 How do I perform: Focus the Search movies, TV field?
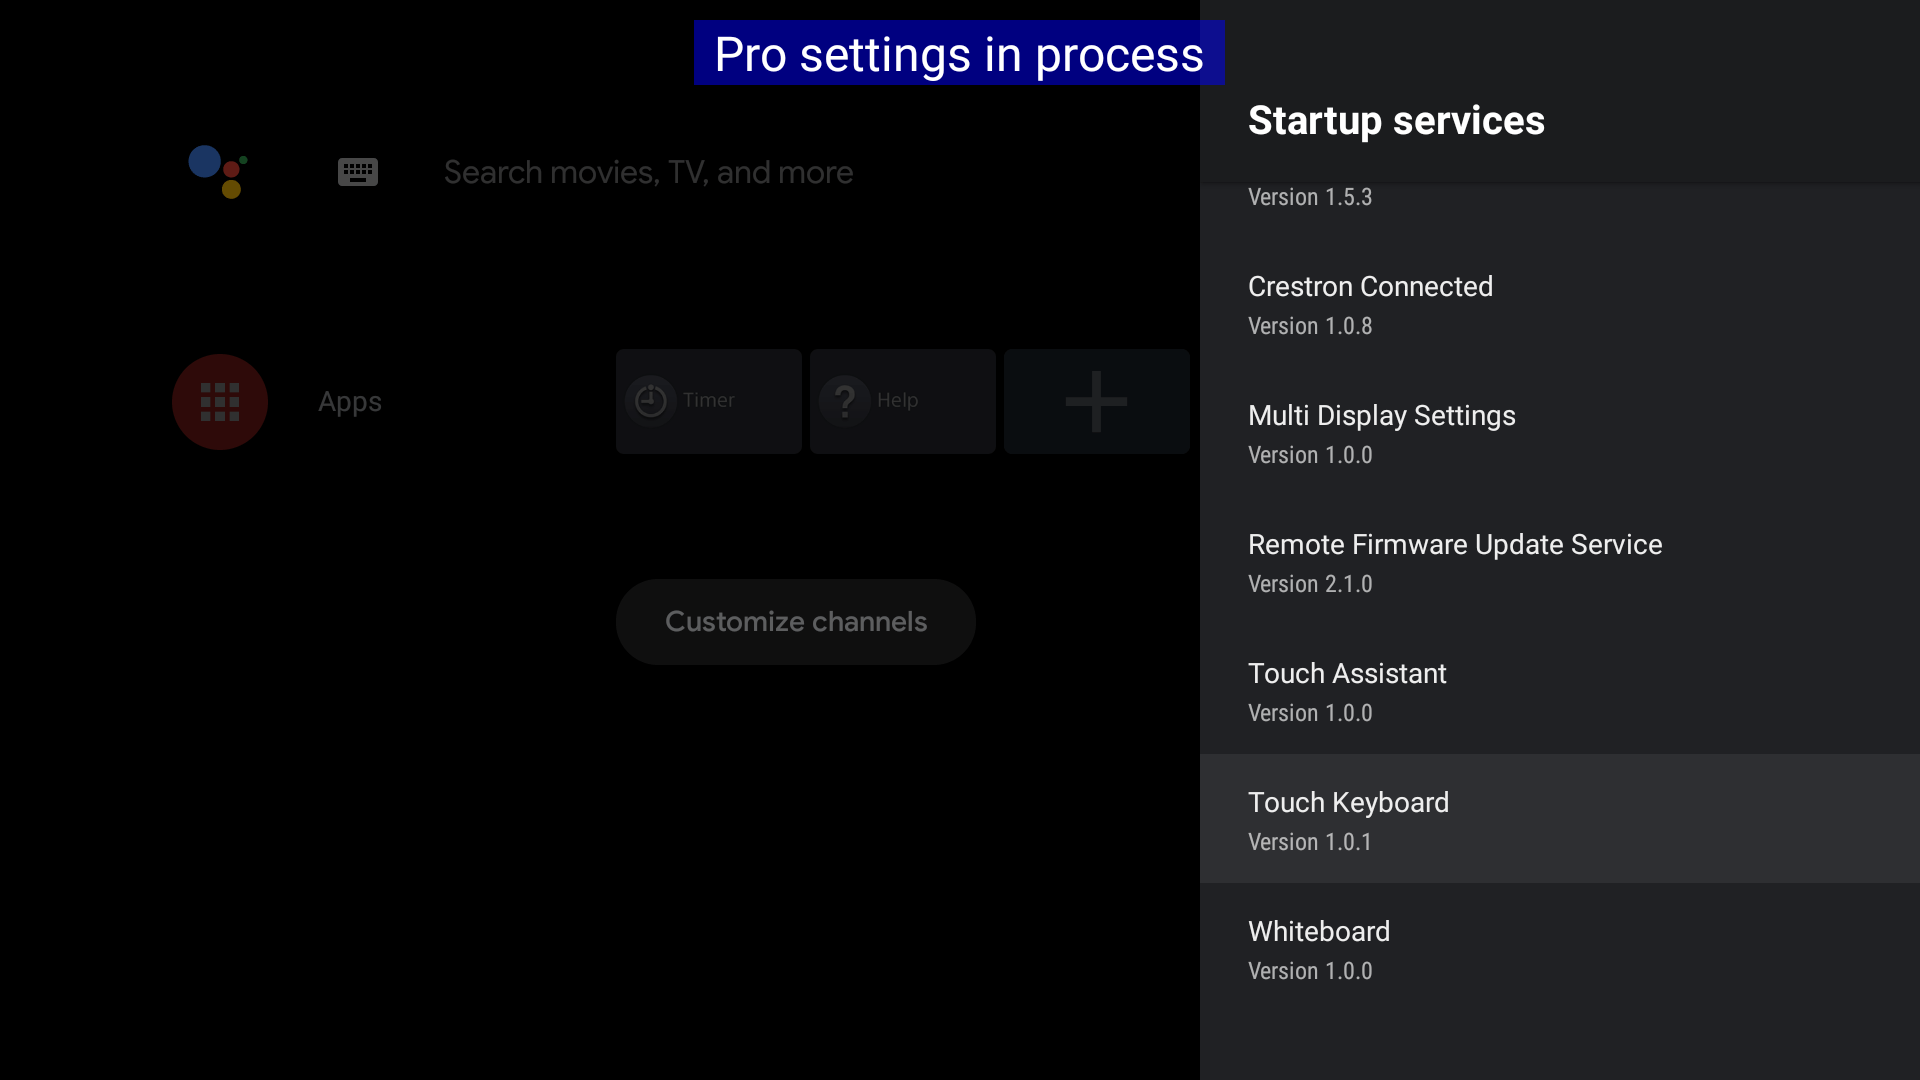point(648,172)
